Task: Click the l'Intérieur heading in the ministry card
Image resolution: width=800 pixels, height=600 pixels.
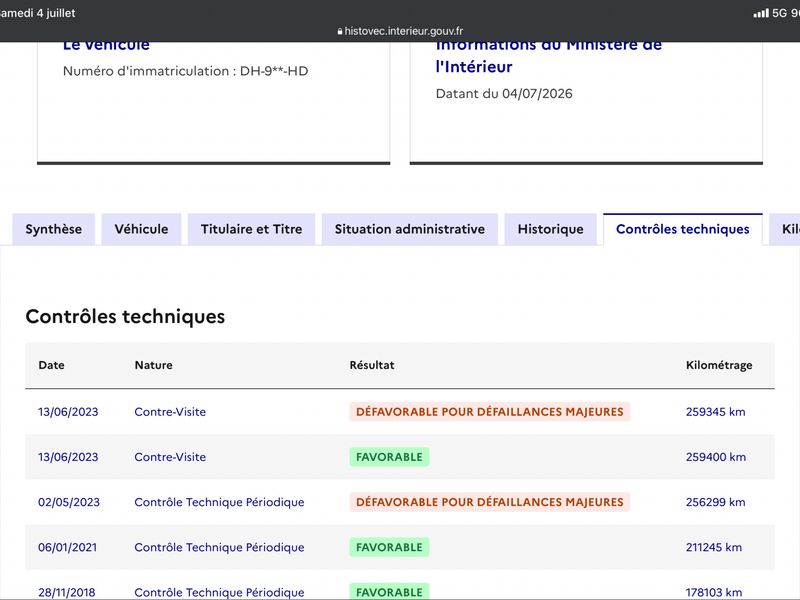Action: tap(474, 67)
